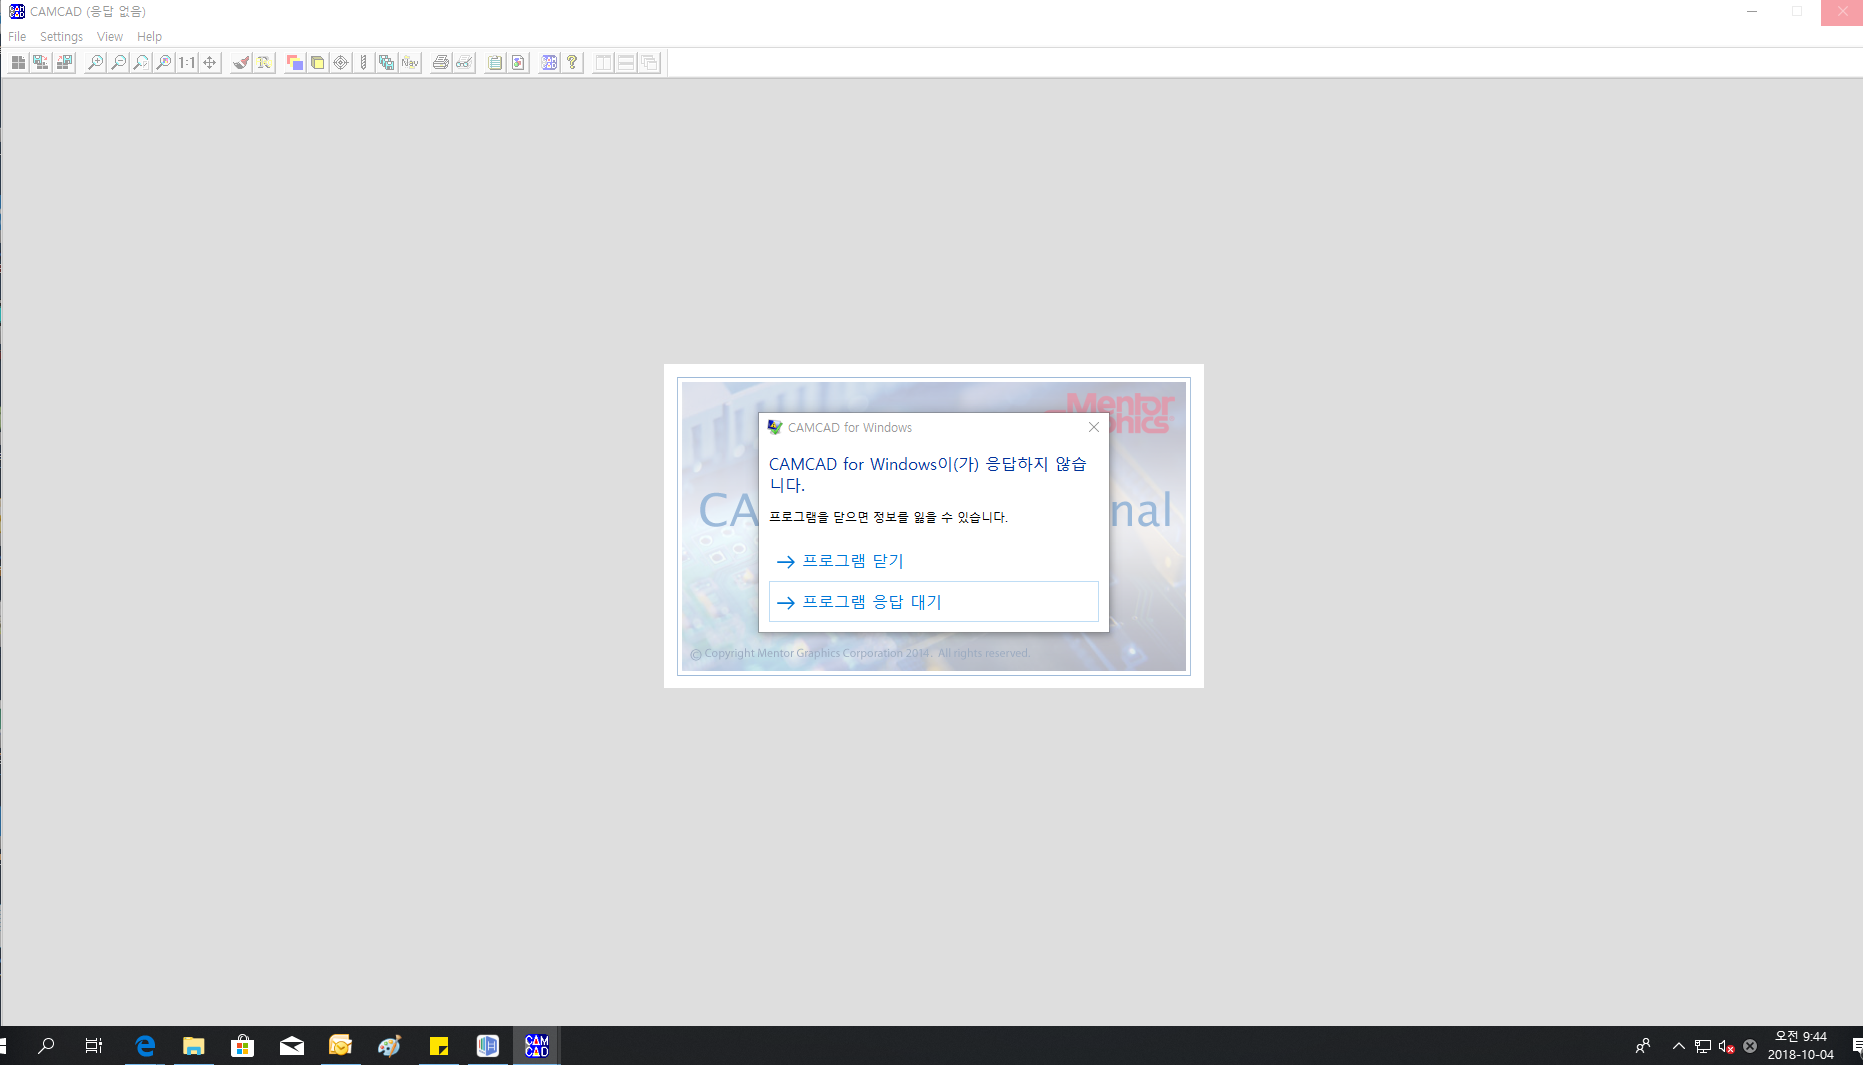This screenshot has width=1863, height=1065.
Task: Click the target crosshair toolbar icon
Action: pyautogui.click(x=341, y=63)
